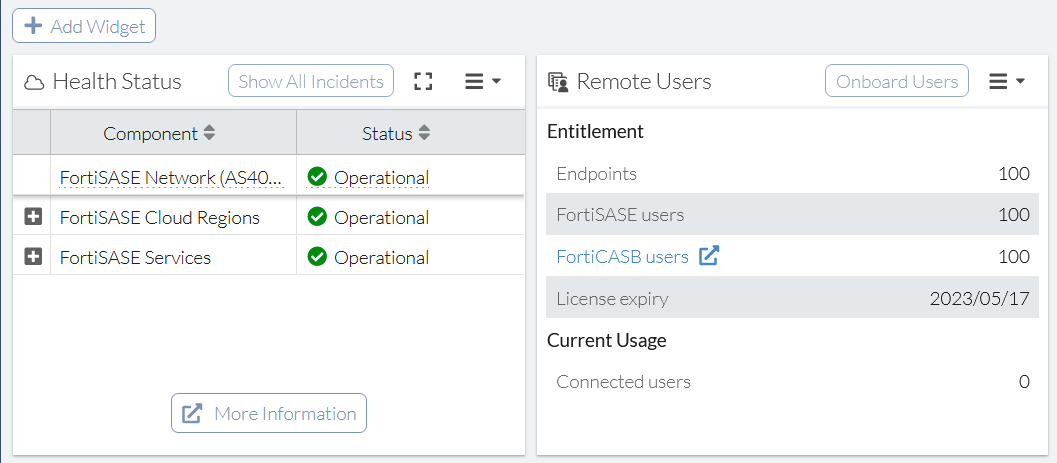Open the Health Status widget menu
The image size is (1057, 463).
click(483, 82)
